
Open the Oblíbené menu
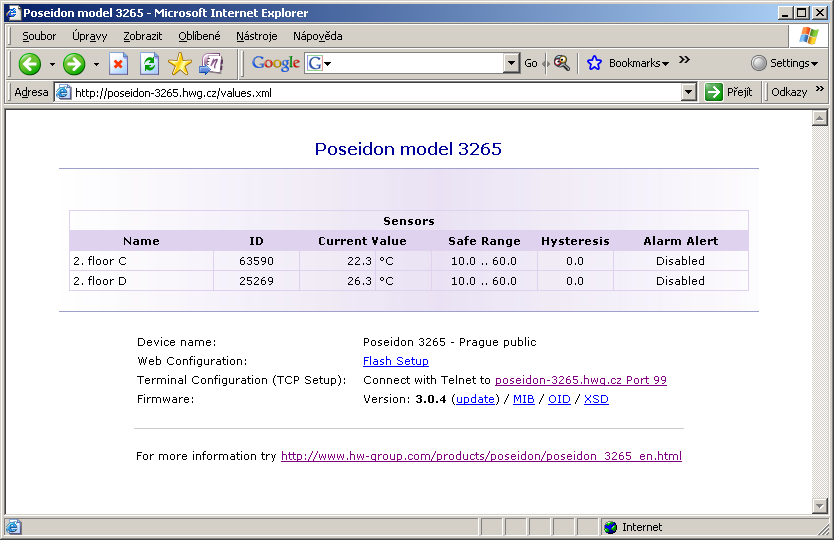[x=199, y=36]
